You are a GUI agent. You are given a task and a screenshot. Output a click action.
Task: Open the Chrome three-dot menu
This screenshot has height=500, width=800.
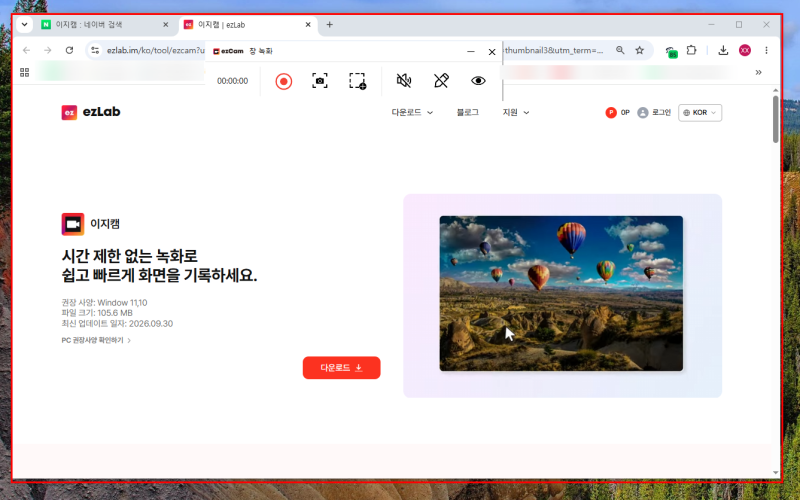tap(766, 50)
